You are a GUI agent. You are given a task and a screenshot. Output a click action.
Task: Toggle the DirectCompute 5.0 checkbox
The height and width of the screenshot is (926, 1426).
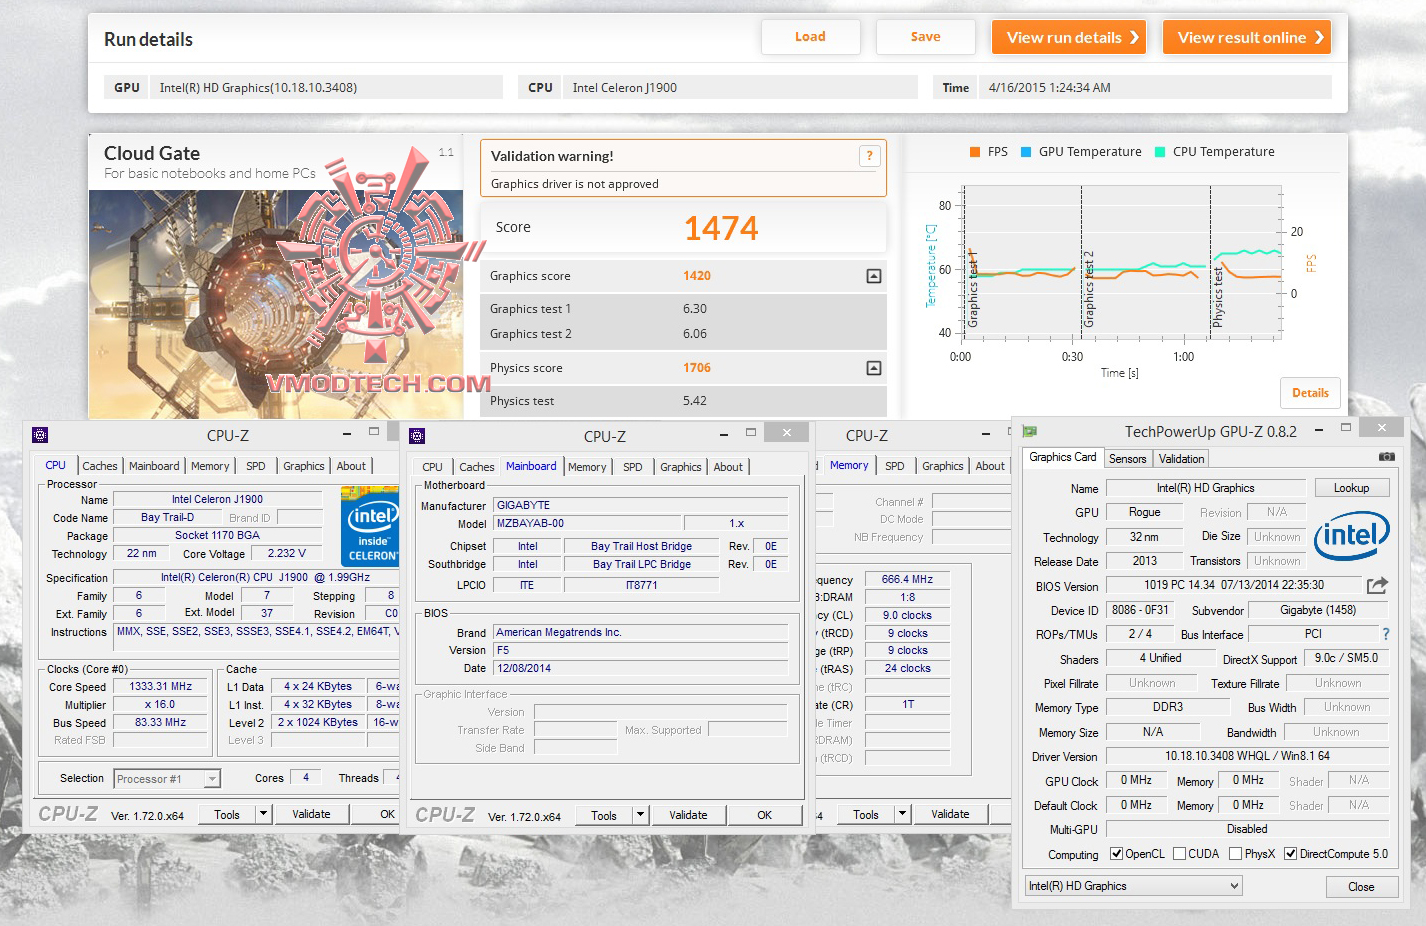[1290, 853]
